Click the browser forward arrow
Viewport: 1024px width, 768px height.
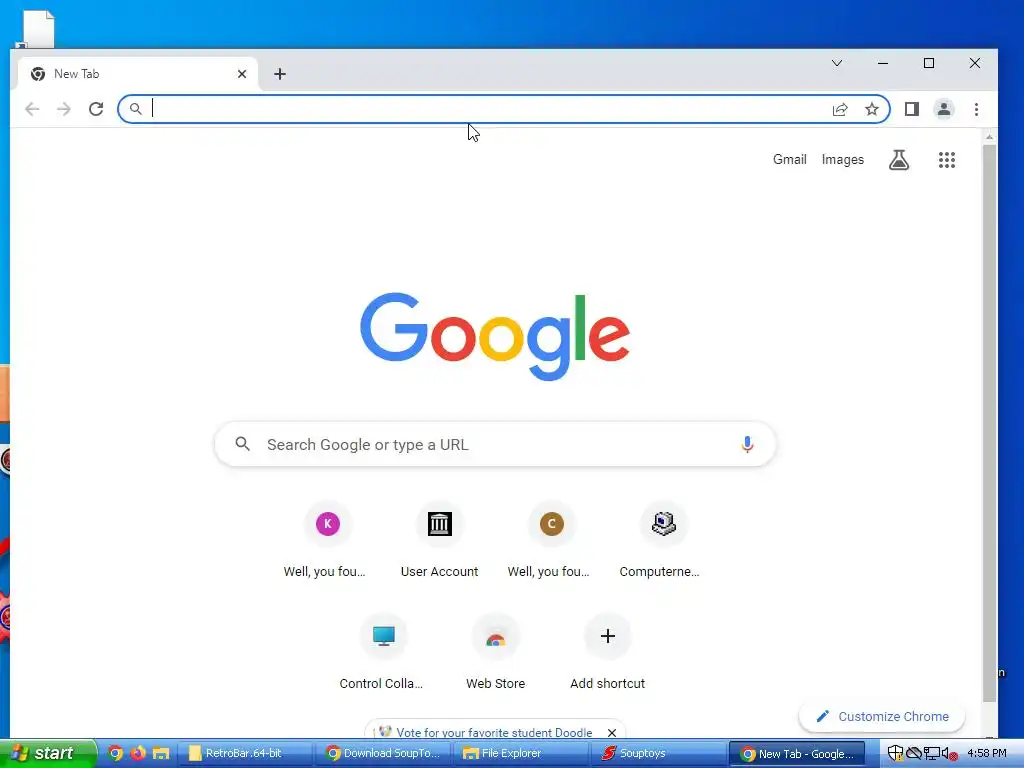coord(63,109)
